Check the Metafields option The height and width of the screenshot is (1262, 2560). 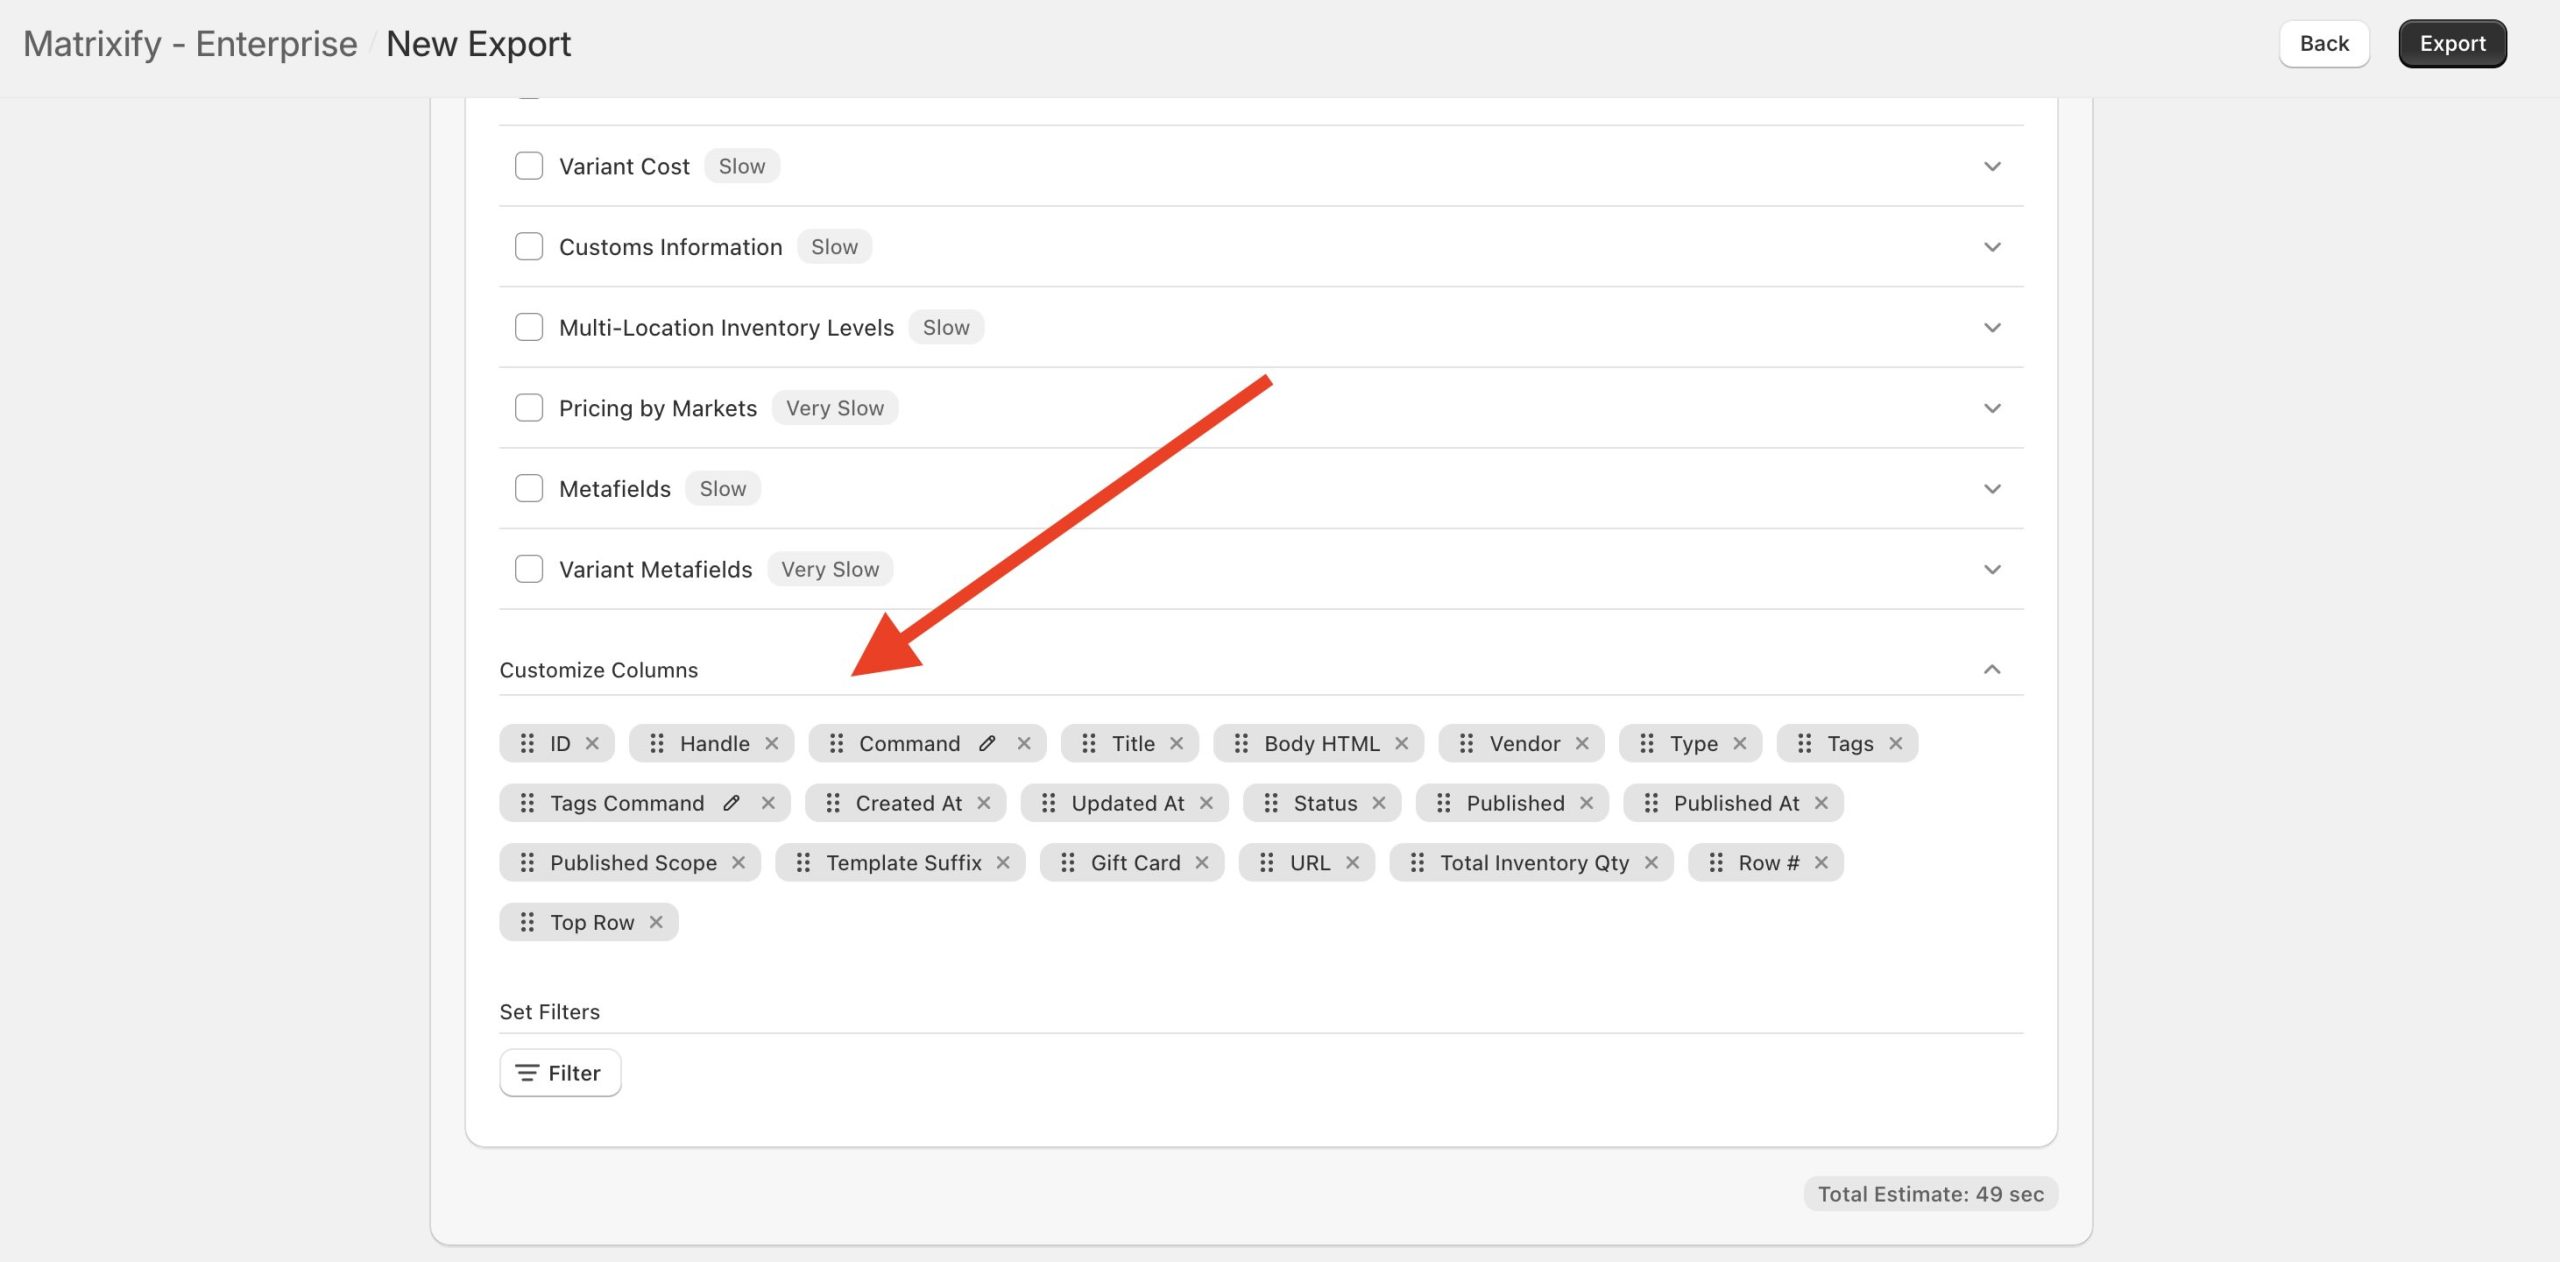click(x=529, y=488)
